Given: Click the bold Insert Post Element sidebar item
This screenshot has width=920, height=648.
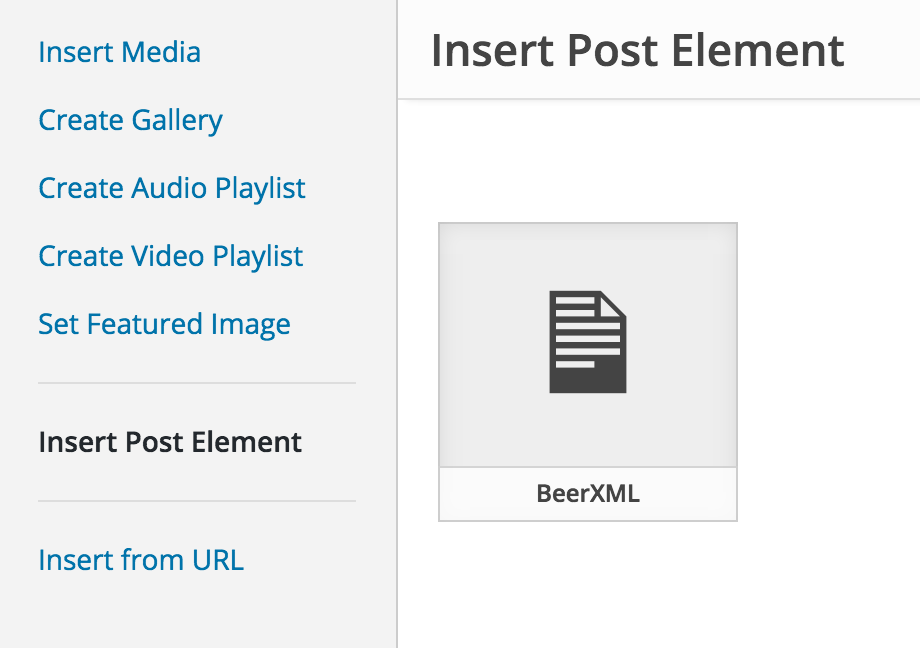Looking at the screenshot, I should click(170, 442).
